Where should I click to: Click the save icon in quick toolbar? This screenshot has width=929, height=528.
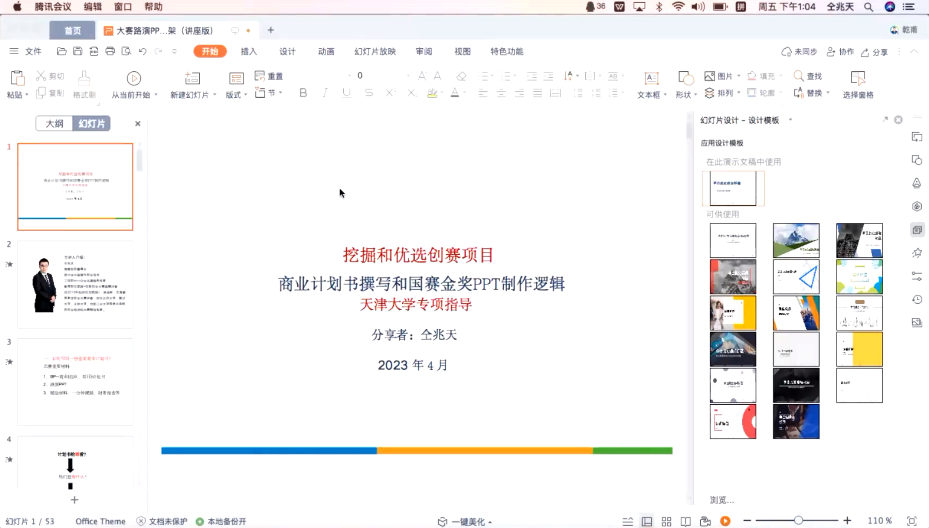tap(77, 51)
